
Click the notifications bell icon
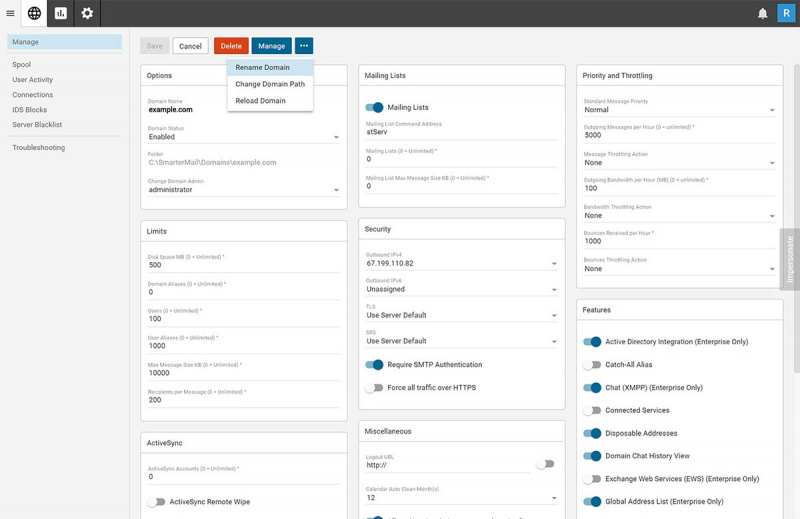coord(762,13)
